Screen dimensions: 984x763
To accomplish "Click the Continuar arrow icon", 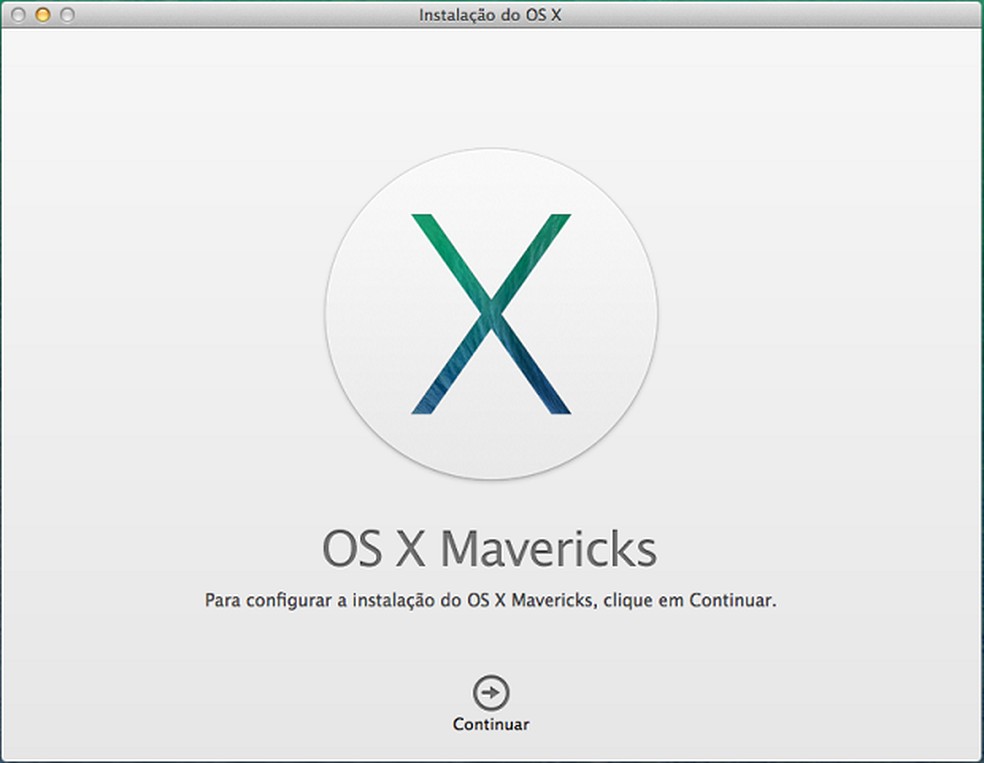I will (x=491, y=693).
